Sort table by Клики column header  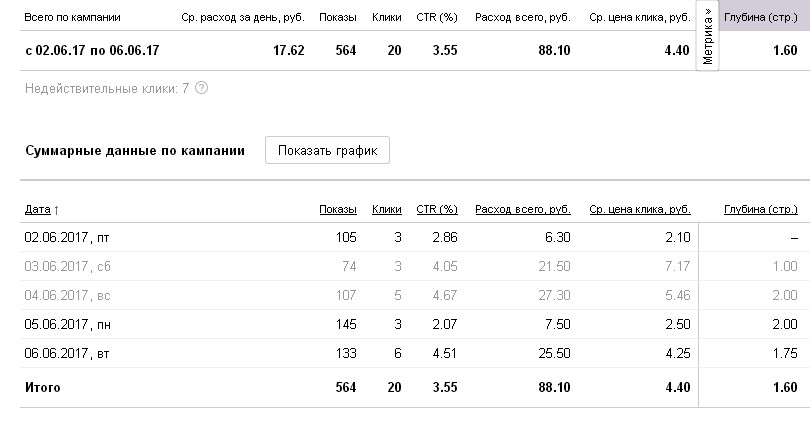click(x=386, y=209)
